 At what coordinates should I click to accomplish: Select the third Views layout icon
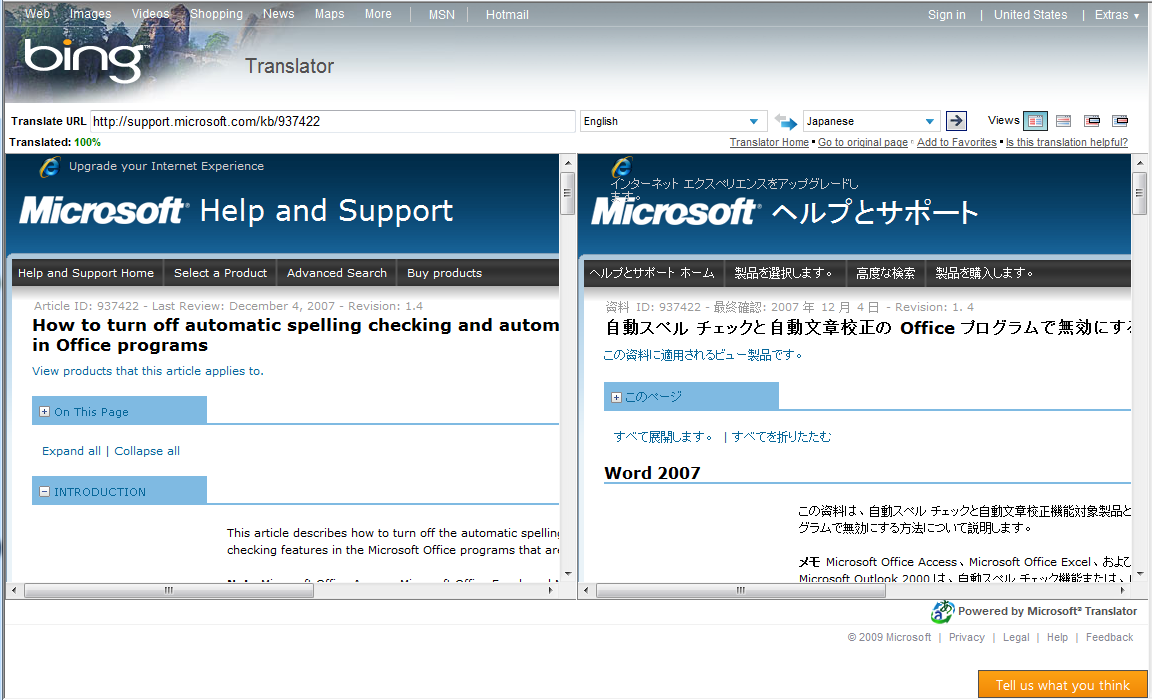point(1092,121)
